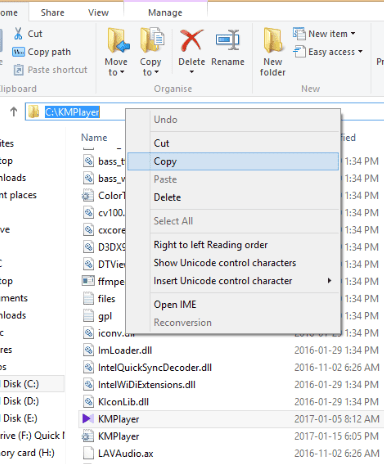The height and width of the screenshot is (464, 384).
Task: Choose Open IME in context menu
Action: 233,304
